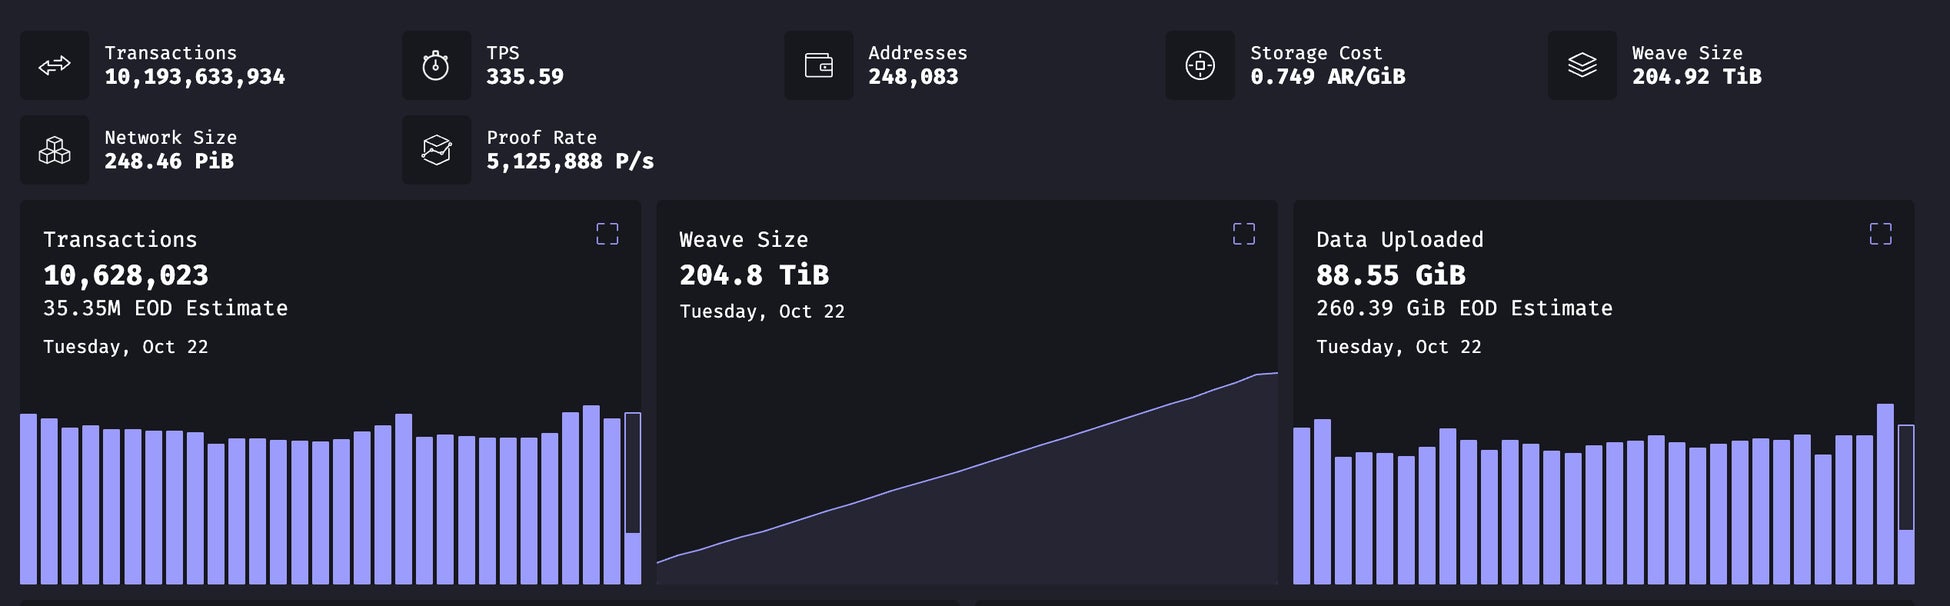Click the end point of Weave Size line

point(1275,373)
